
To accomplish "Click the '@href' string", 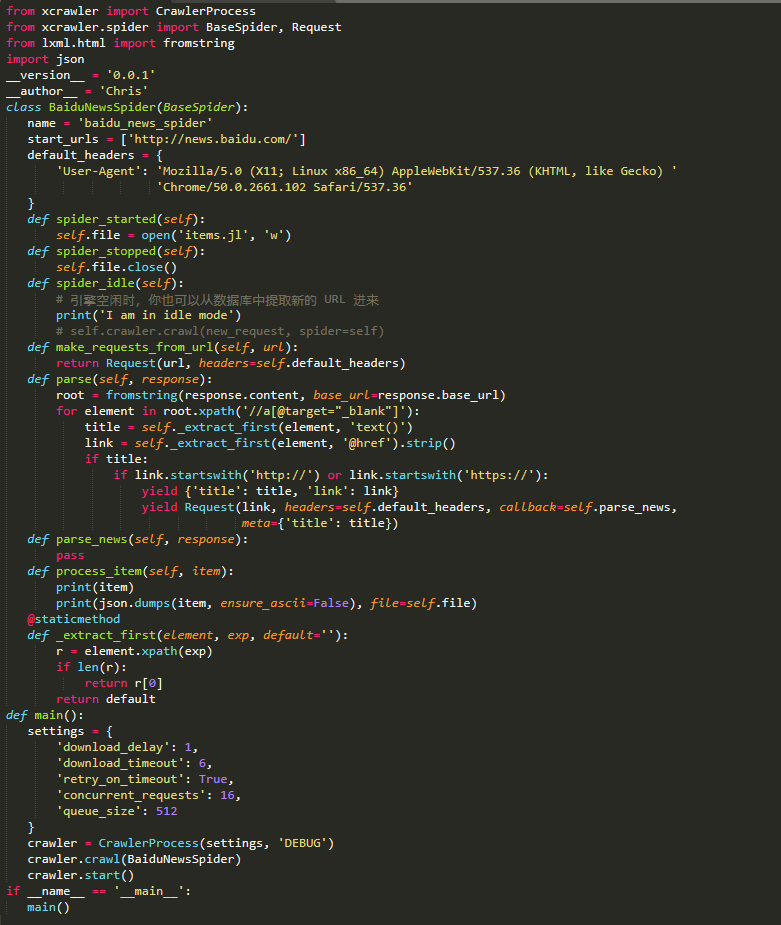I will point(367,442).
